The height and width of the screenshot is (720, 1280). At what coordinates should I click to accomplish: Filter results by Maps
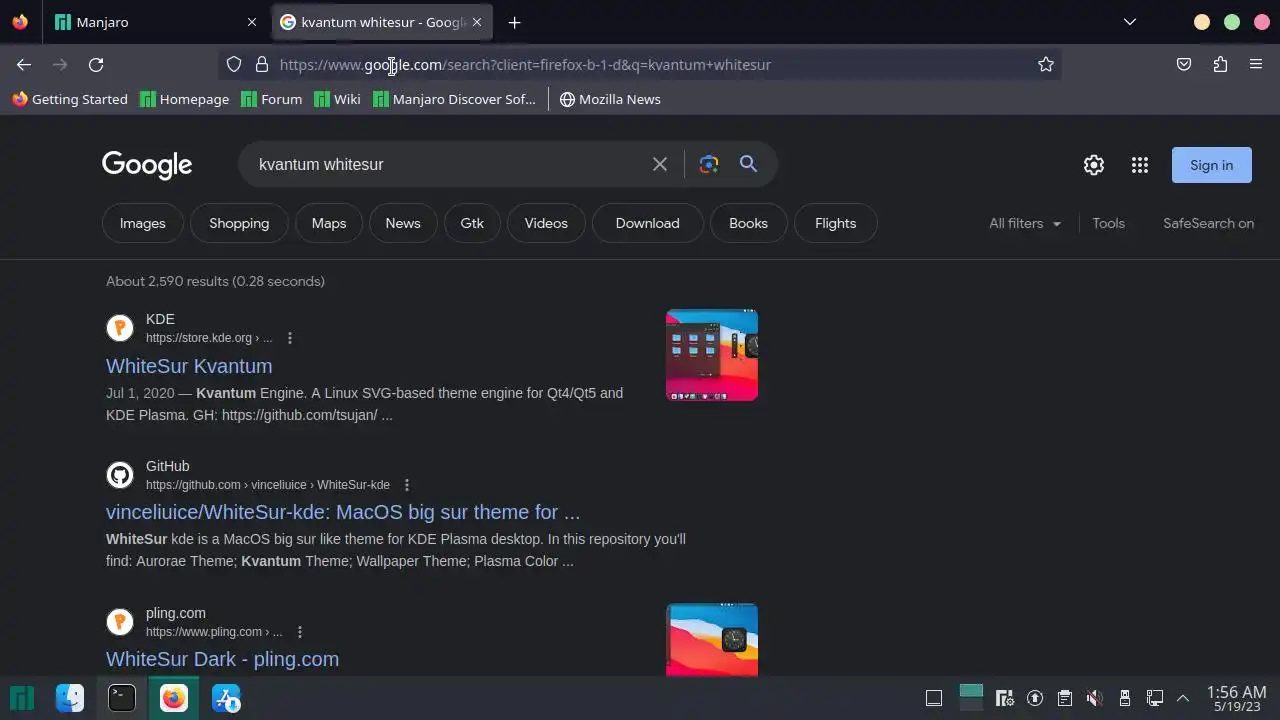coord(329,223)
